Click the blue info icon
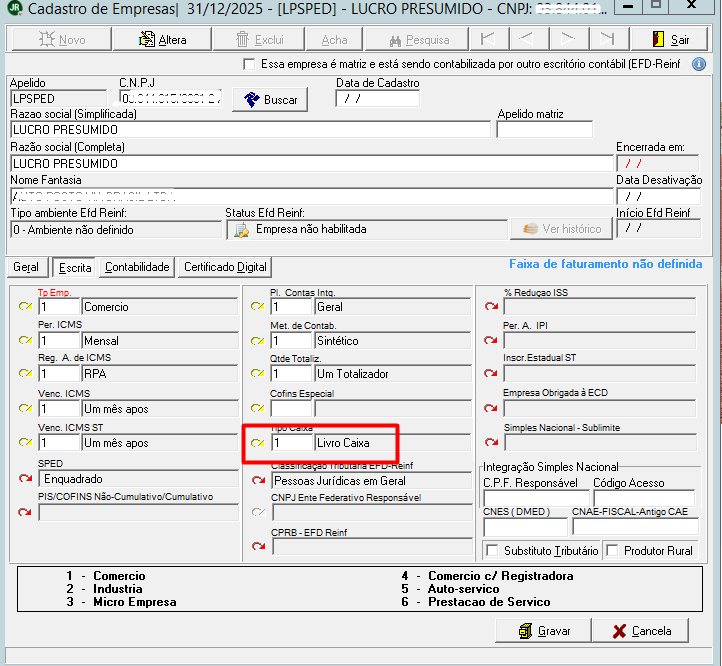Image resolution: width=722 pixels, height=666 pixels. pyautogui.click(x=699, y=64)
